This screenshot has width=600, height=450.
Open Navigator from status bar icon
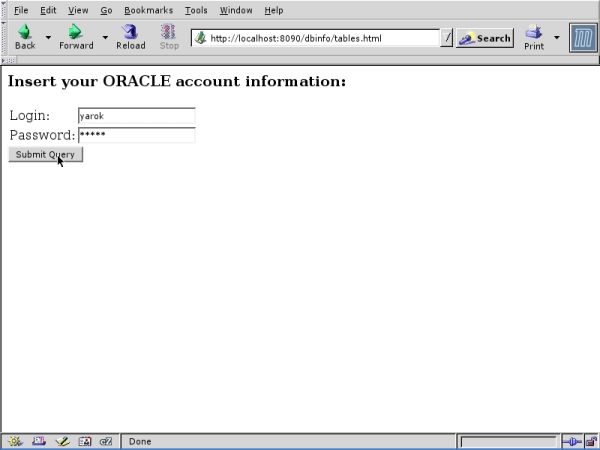point(15,441)
